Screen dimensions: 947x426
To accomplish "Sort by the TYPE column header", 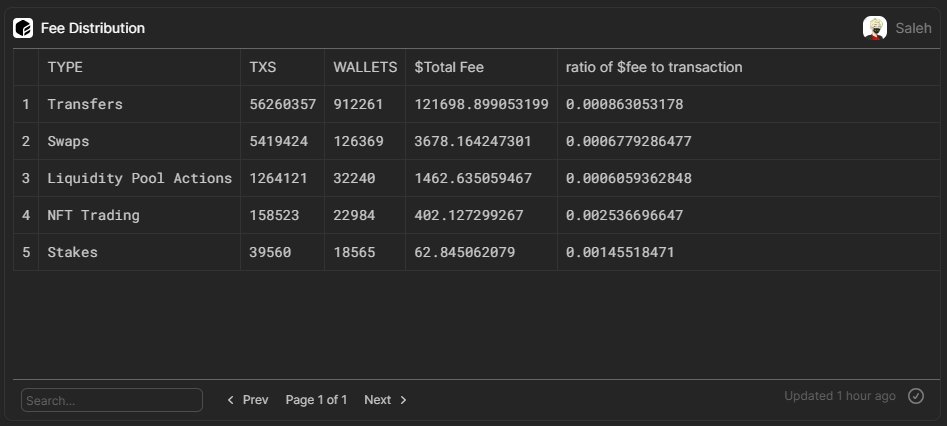I will point(65,67).
